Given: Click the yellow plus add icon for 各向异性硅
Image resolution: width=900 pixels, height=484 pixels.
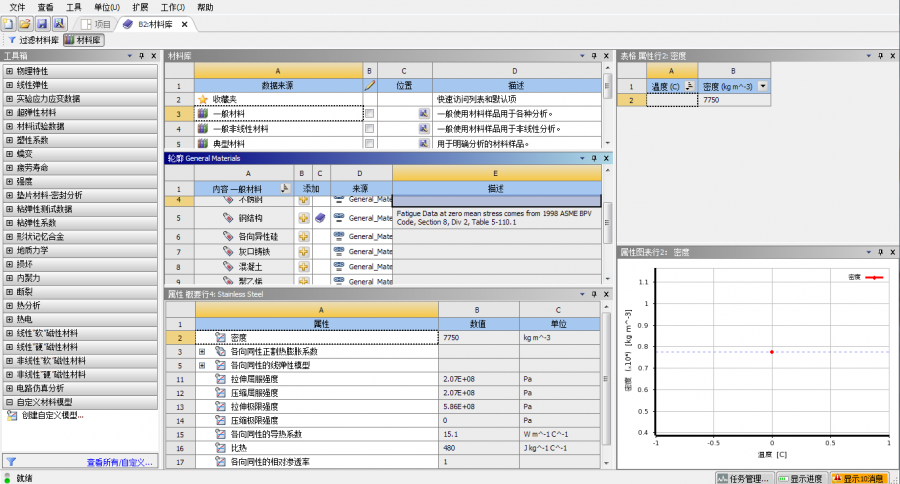Looking at the screenshot, I should (303, 237).
